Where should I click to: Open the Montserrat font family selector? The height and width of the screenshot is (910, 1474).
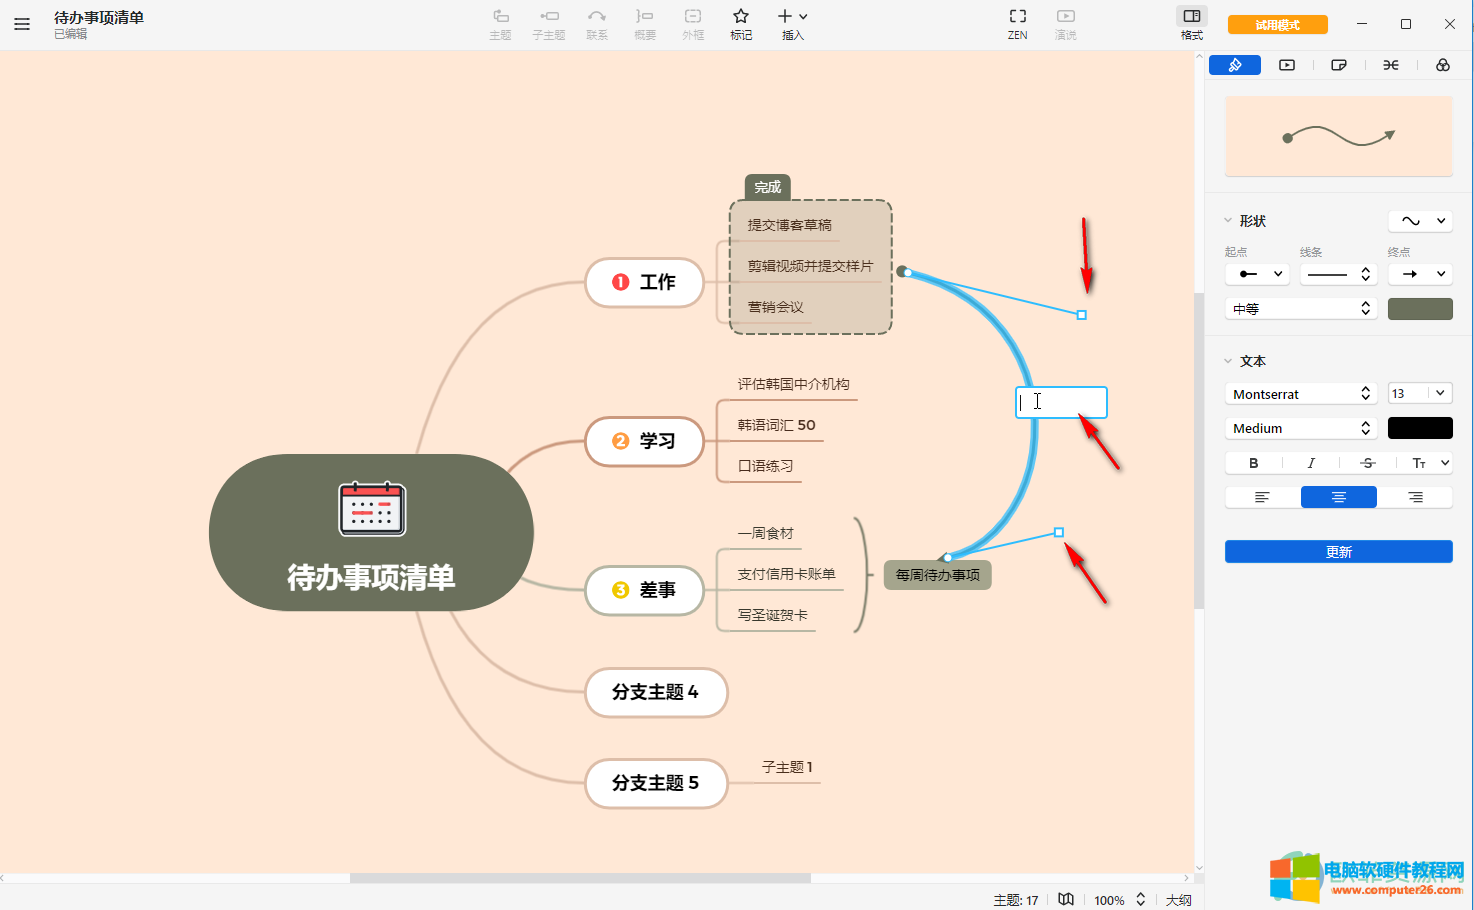click(1301, 394)
